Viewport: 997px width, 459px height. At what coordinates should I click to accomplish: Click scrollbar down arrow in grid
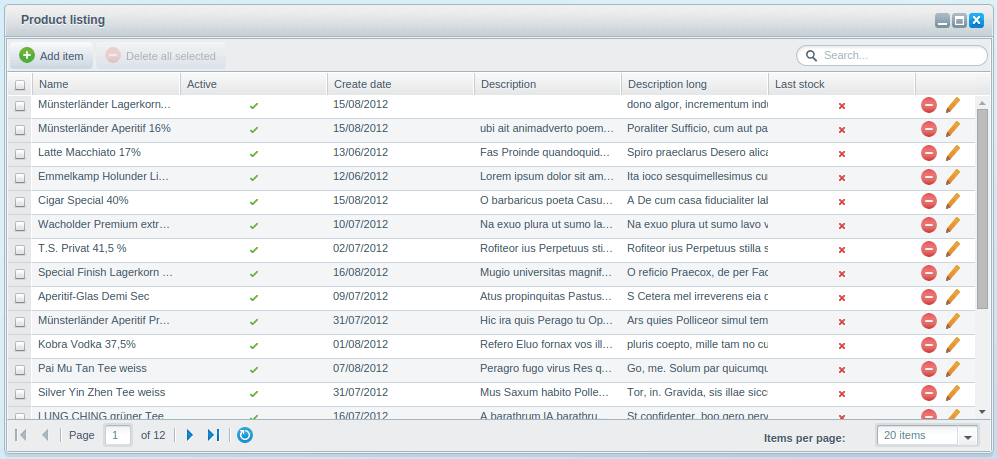point(982,412)
